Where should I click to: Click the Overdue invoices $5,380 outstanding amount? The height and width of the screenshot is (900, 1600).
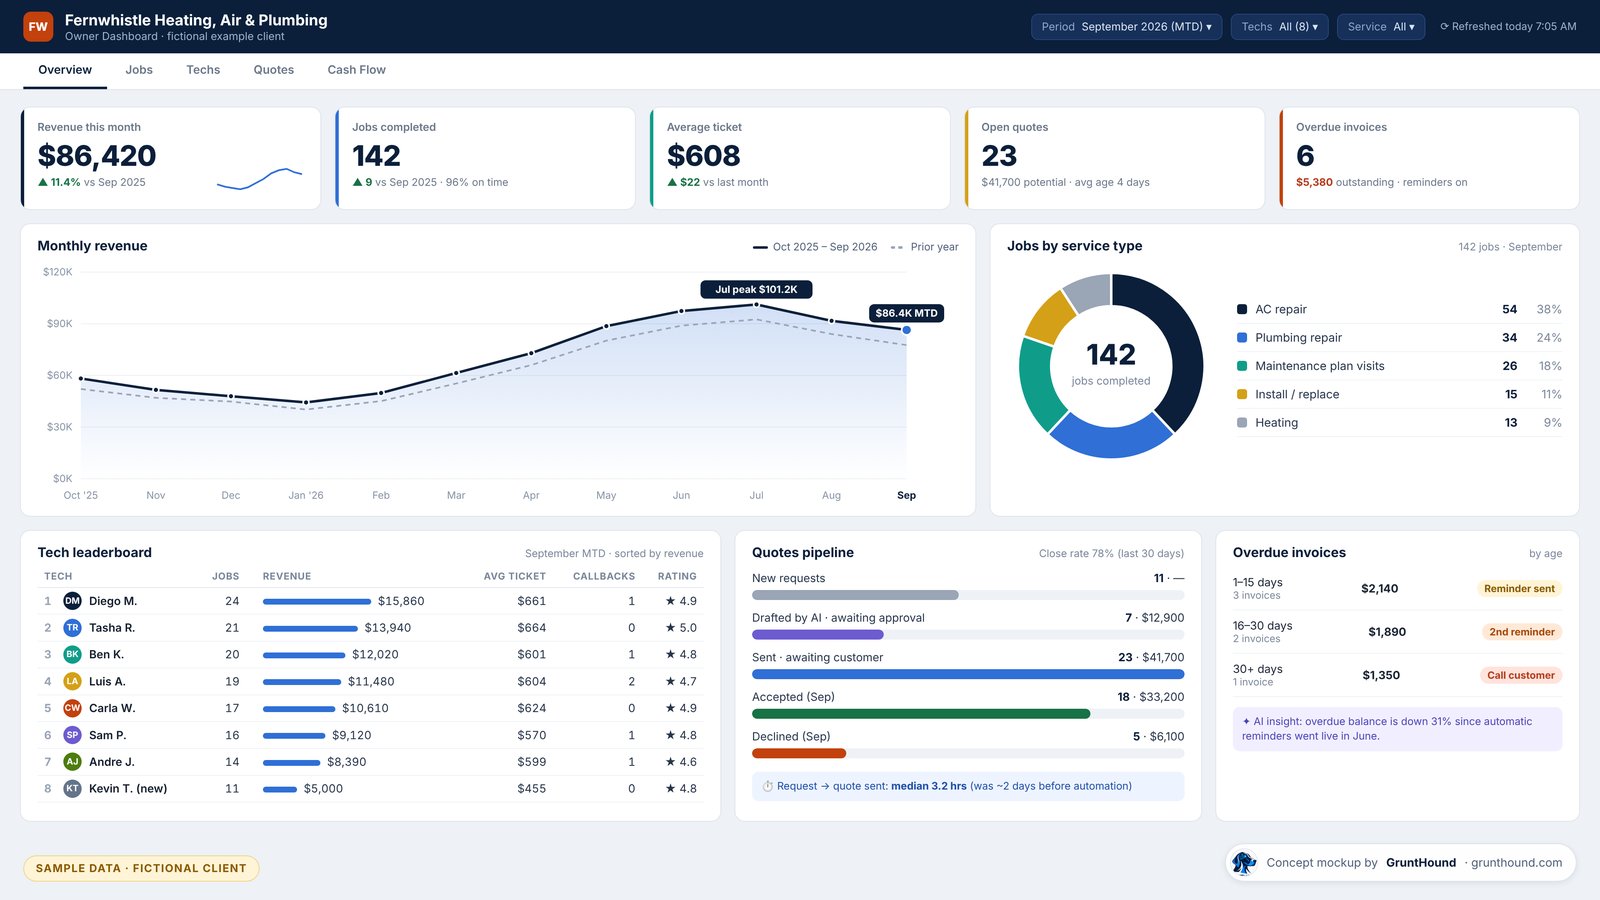[1314, 182]
